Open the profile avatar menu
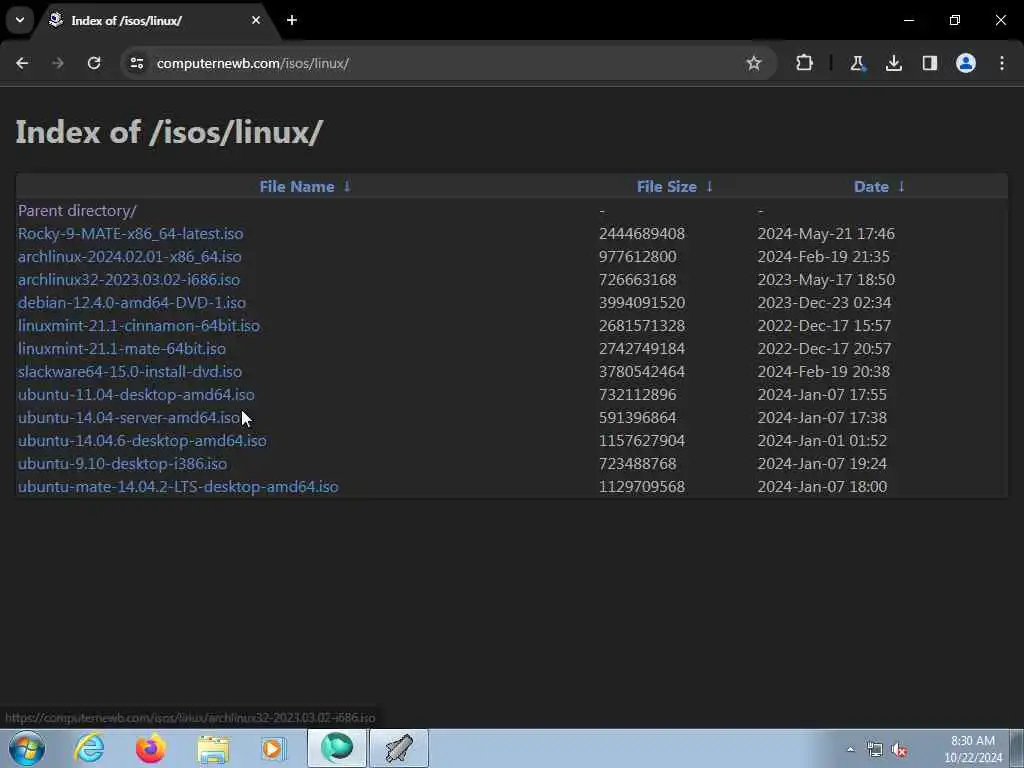This screenshot has width=1024, height=768. pos(966,63)
